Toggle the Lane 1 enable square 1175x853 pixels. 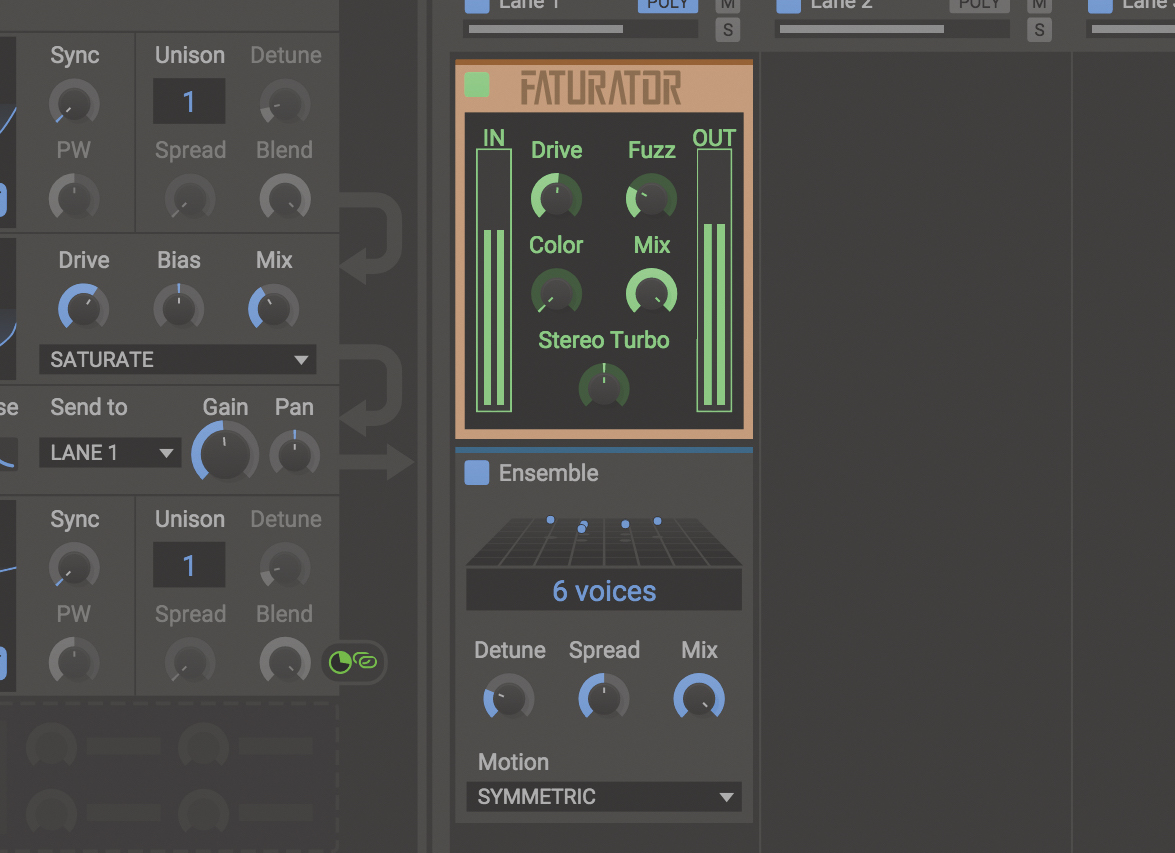pyautogui.click(x=477, y=6)
